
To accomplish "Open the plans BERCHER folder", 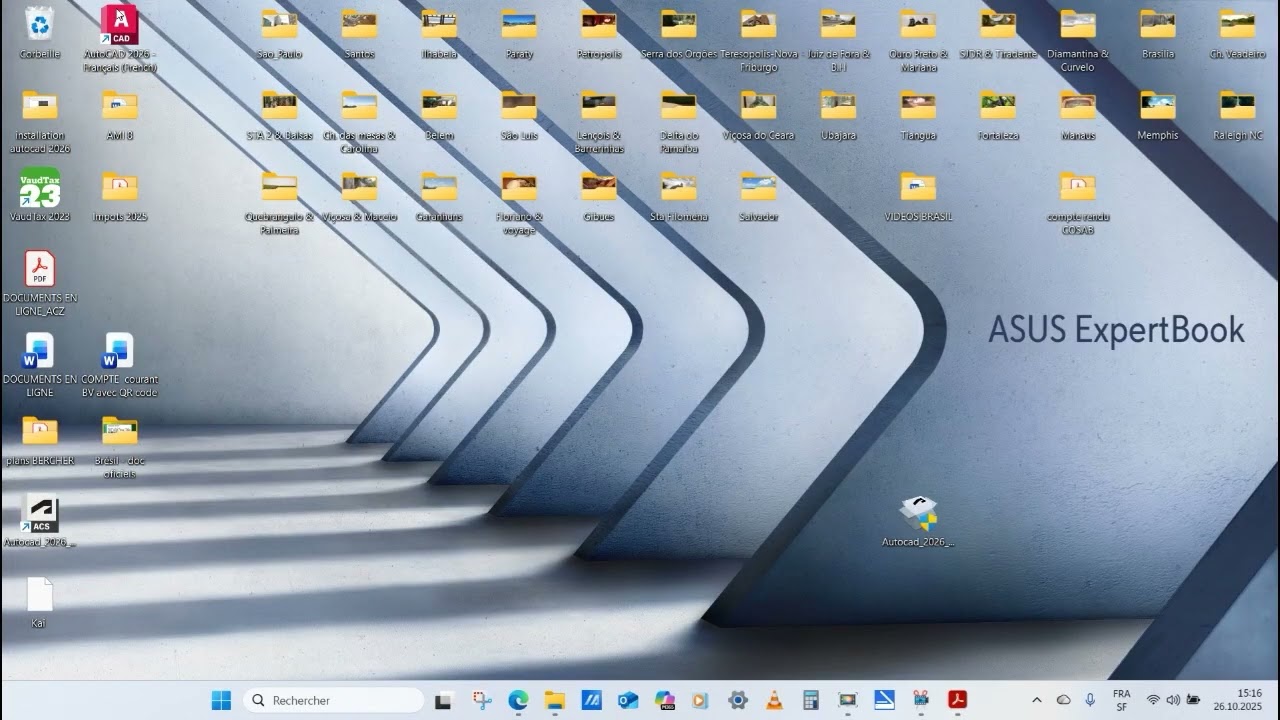I will (40, 440).
